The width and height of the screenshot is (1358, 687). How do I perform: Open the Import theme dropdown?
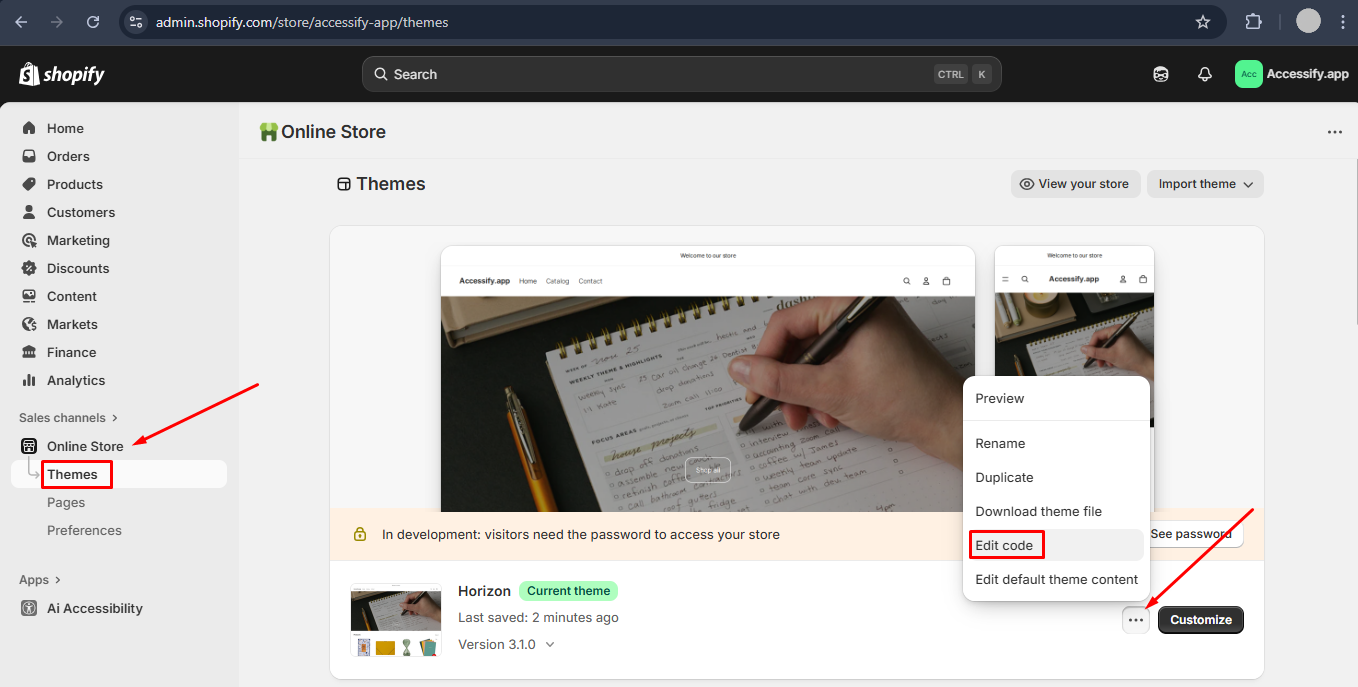[1204, 184]
